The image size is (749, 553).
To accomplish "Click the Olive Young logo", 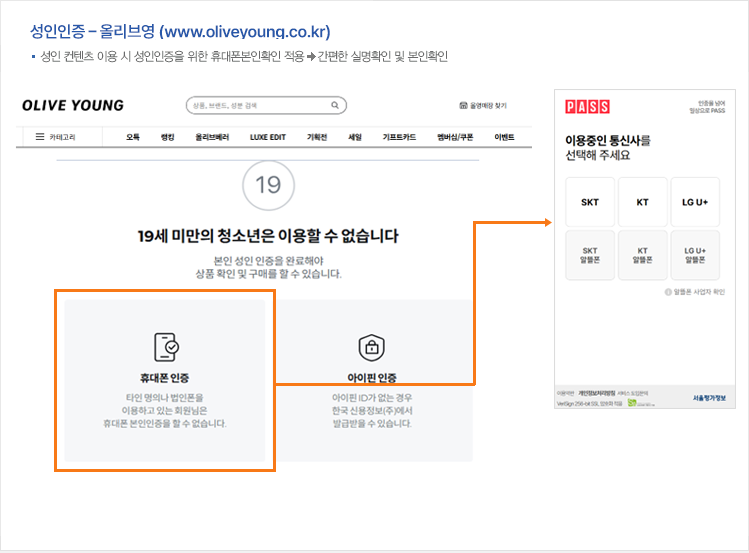I will (x=73, y=105).
